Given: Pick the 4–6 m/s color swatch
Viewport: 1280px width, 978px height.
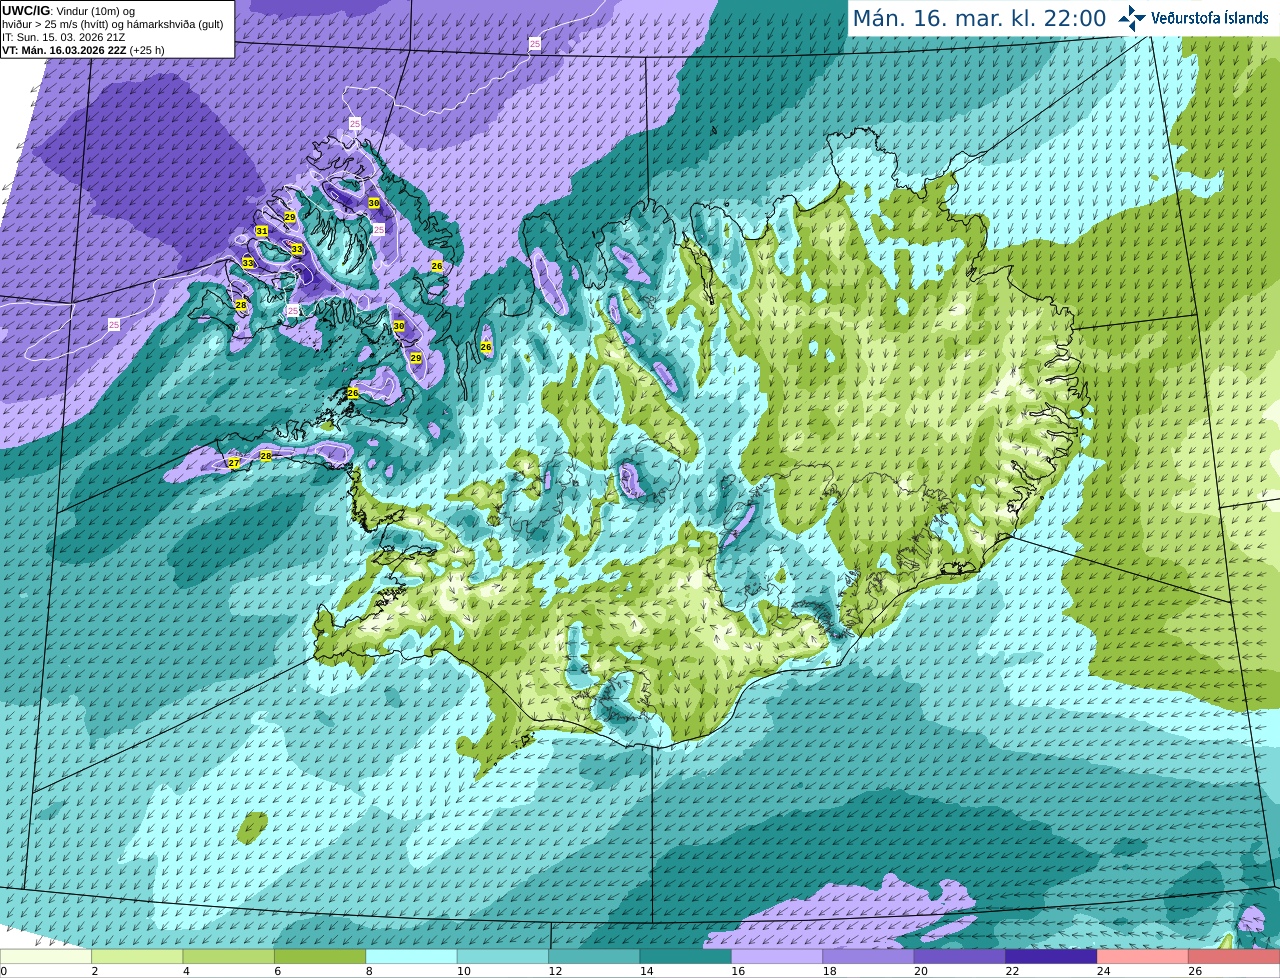Looking at the screenshot, I should (x=229, y=956).
